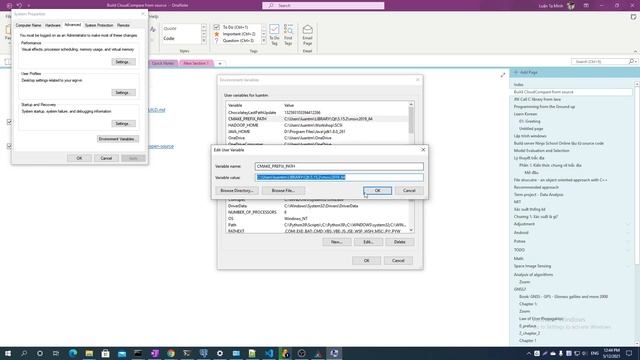Screen dimensions: 640x360
Task: Open Google Chrome from the taskbar
Action: tap(171, 353)
